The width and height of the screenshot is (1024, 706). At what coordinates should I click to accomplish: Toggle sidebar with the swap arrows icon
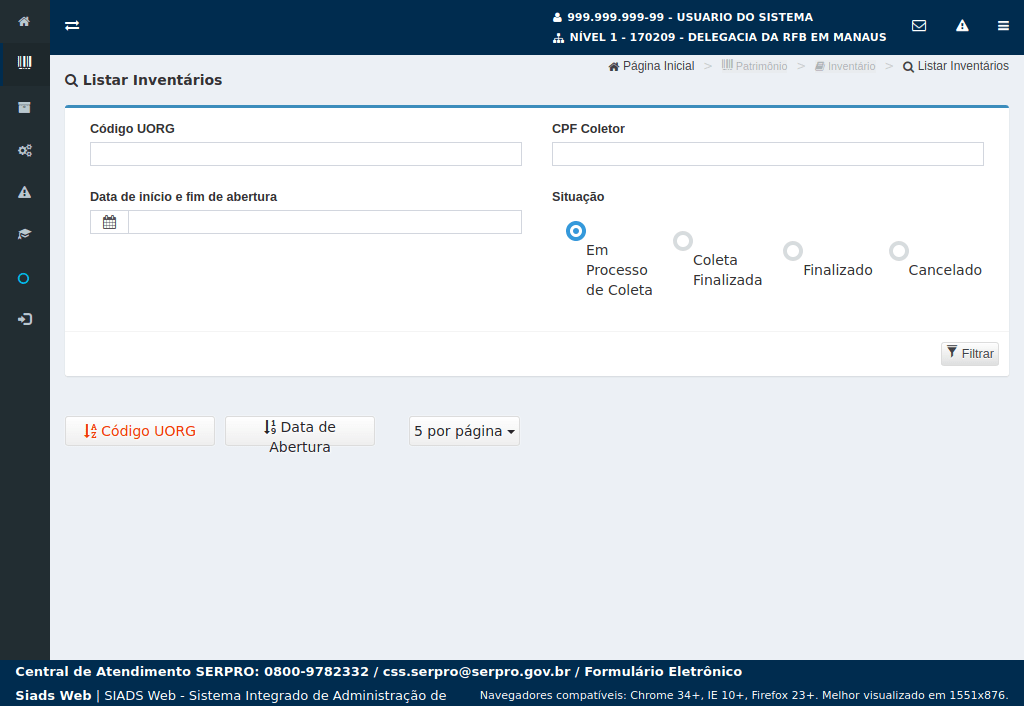tap(72, 25)
